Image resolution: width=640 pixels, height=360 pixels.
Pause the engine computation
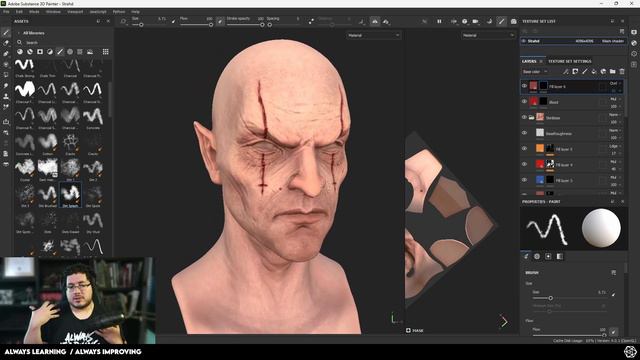click(x=439, y=21)
